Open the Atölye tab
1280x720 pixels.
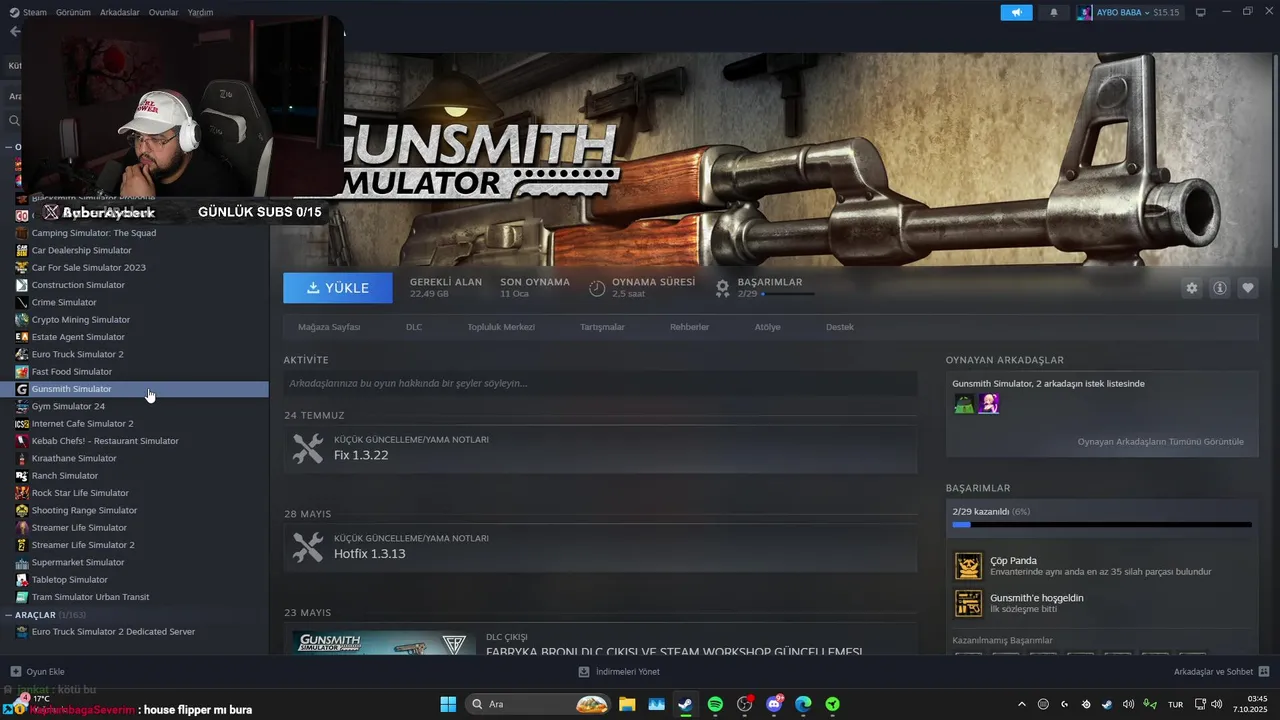tap(767, 327)
